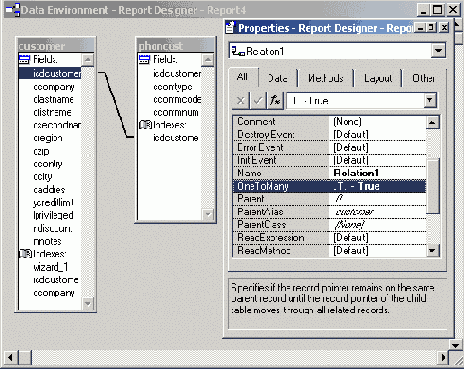
Task: Switch to the Data tab
Action: pos(277,78)
